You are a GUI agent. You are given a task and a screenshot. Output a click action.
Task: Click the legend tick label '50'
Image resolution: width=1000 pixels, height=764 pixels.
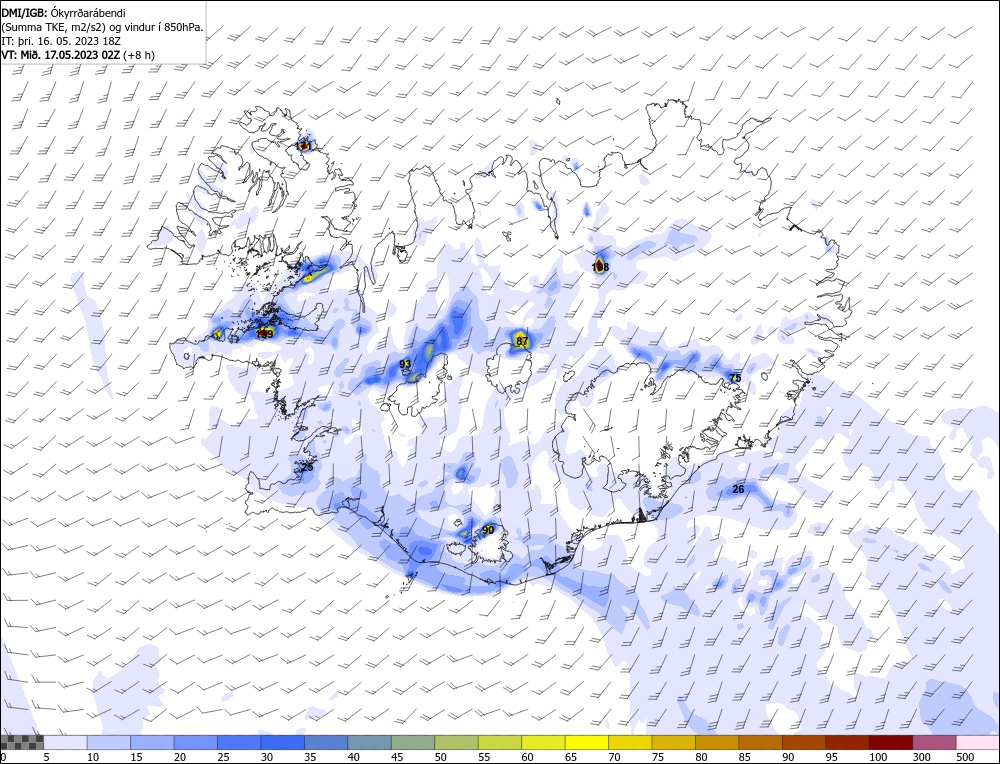[440, 757]
